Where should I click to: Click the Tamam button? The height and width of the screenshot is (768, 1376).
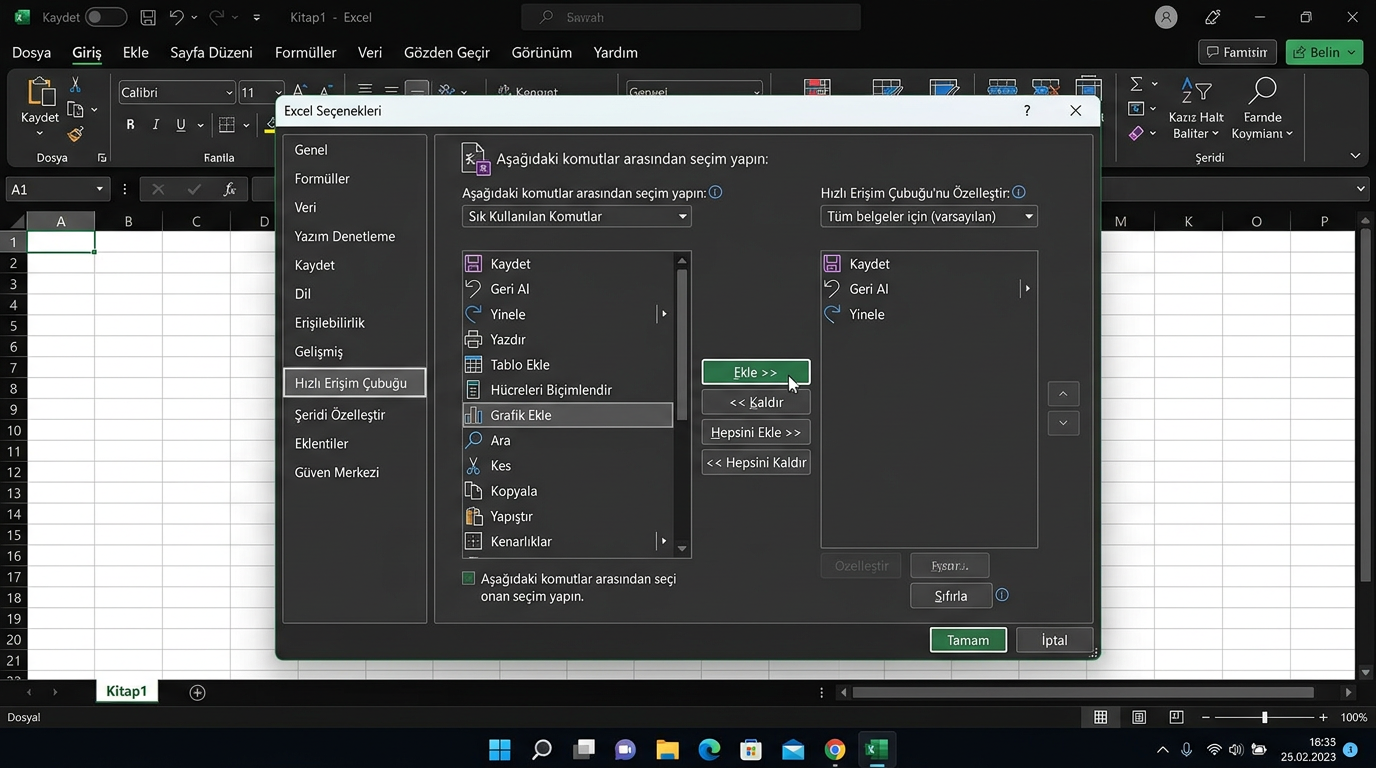point(968,640)
